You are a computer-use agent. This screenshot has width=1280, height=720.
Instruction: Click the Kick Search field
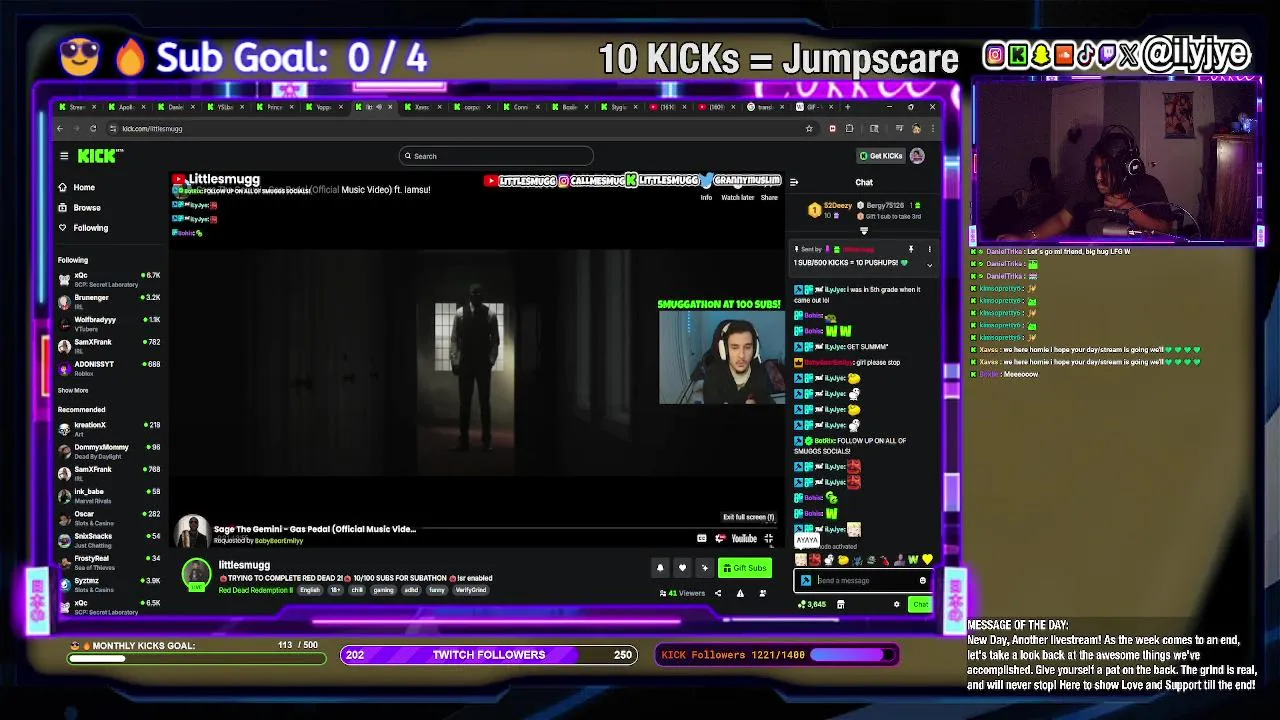[x=496, y=156]
